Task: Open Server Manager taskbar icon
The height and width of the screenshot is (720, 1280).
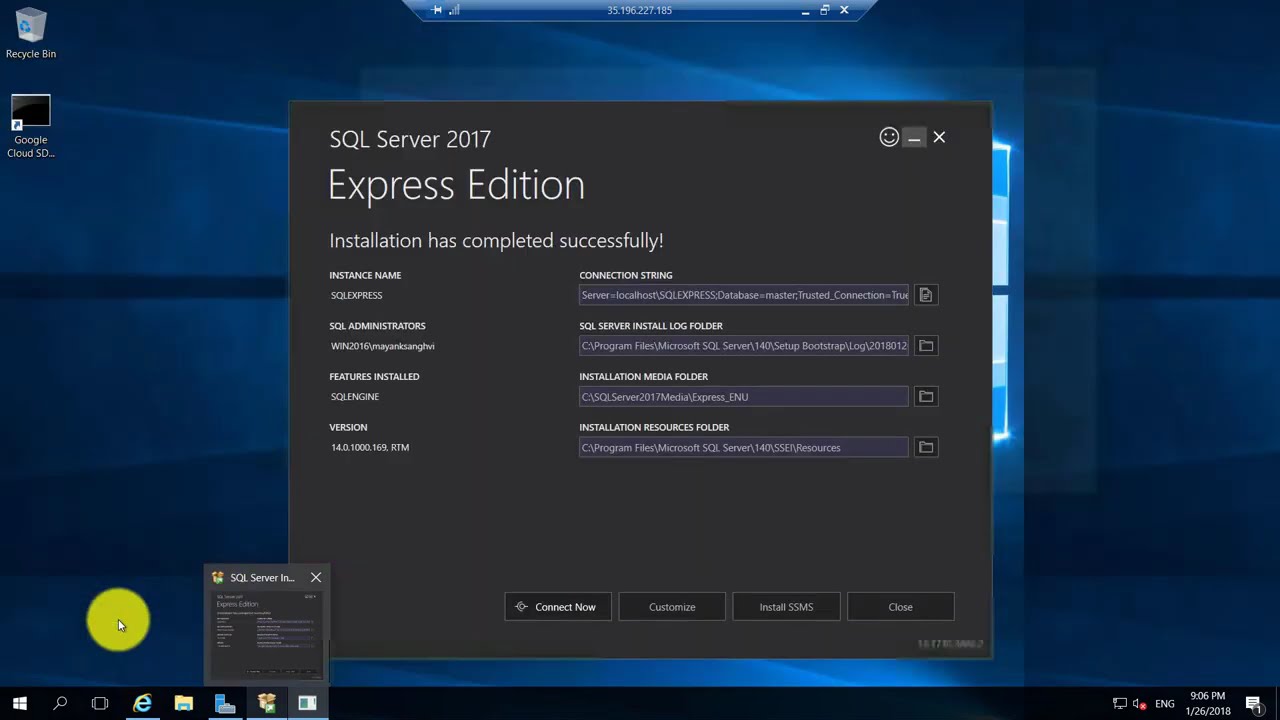Action: point(225,704)
